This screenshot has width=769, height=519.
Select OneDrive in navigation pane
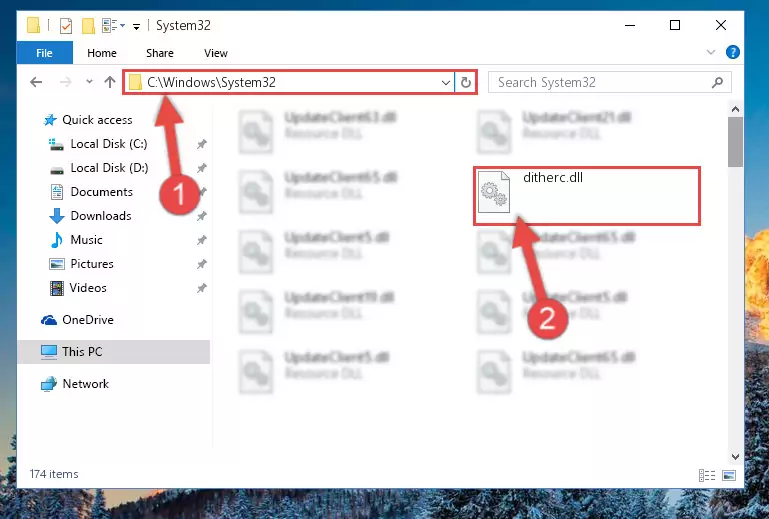(x=77, y=320)
